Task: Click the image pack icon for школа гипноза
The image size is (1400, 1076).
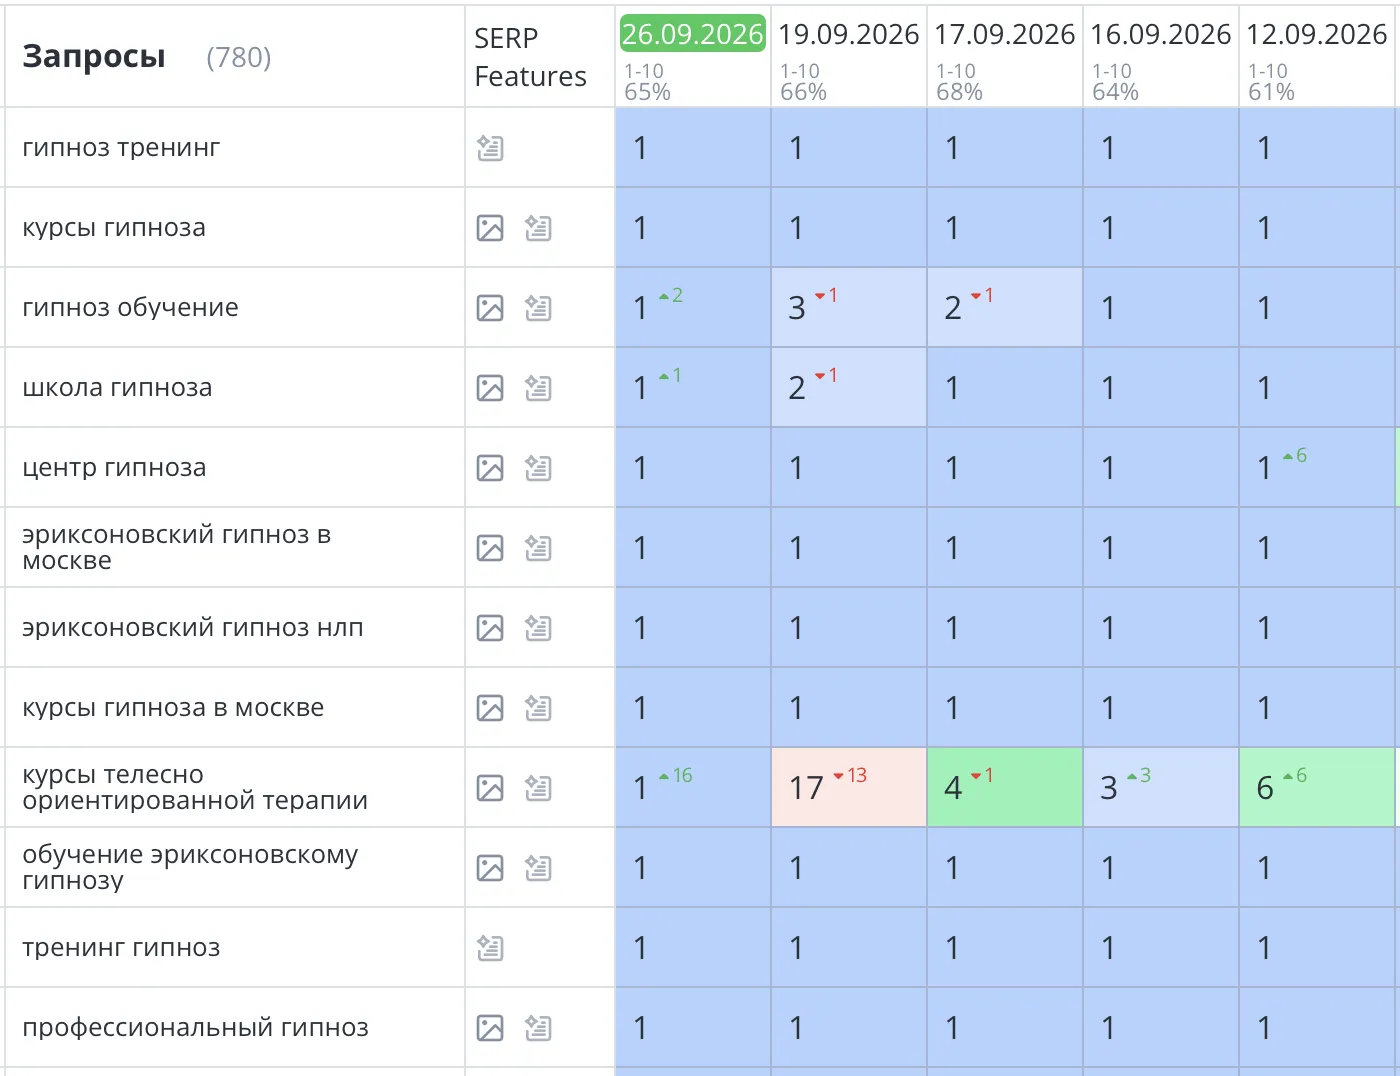Action: pos(490,388)
